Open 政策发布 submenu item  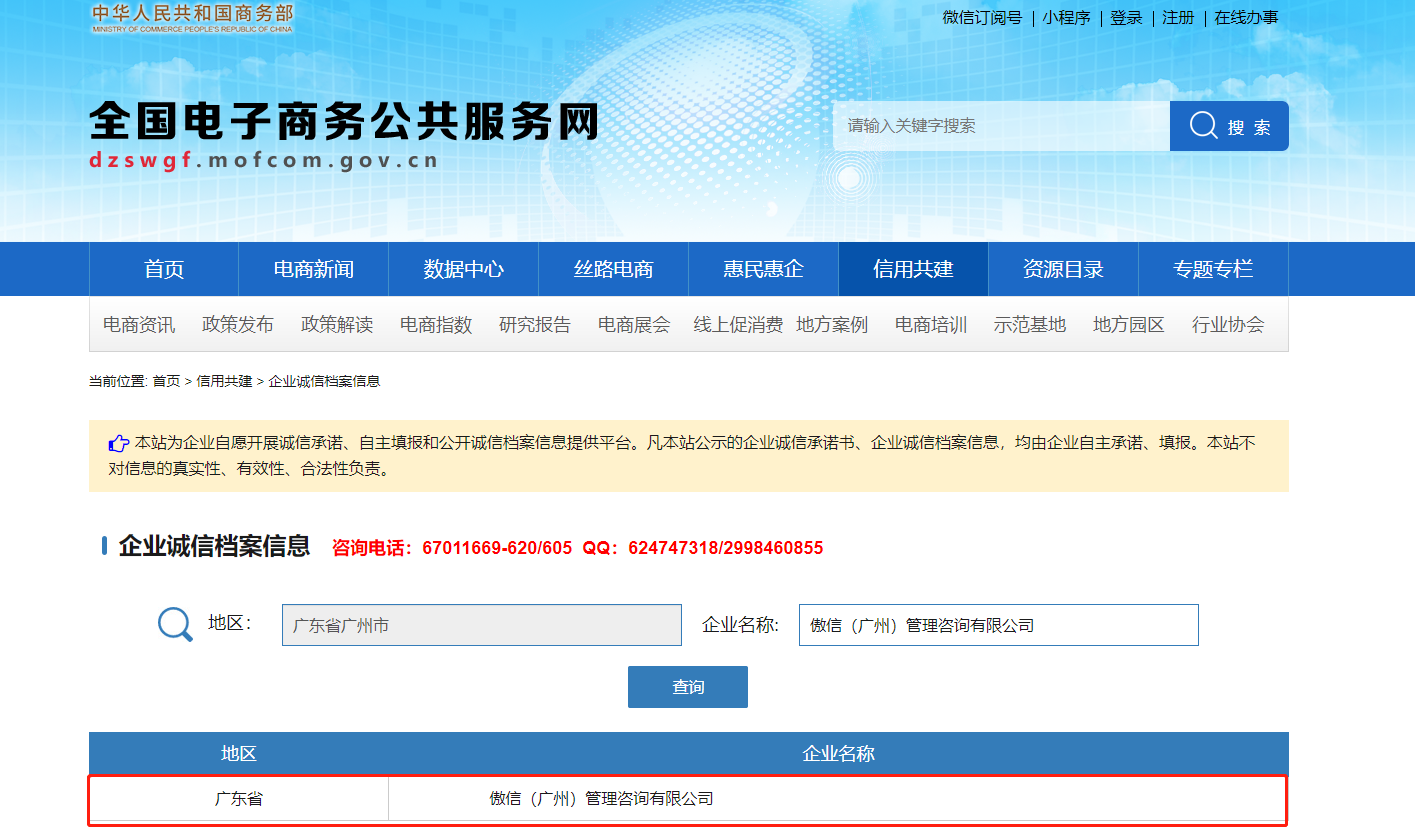(x=238, y=325)
